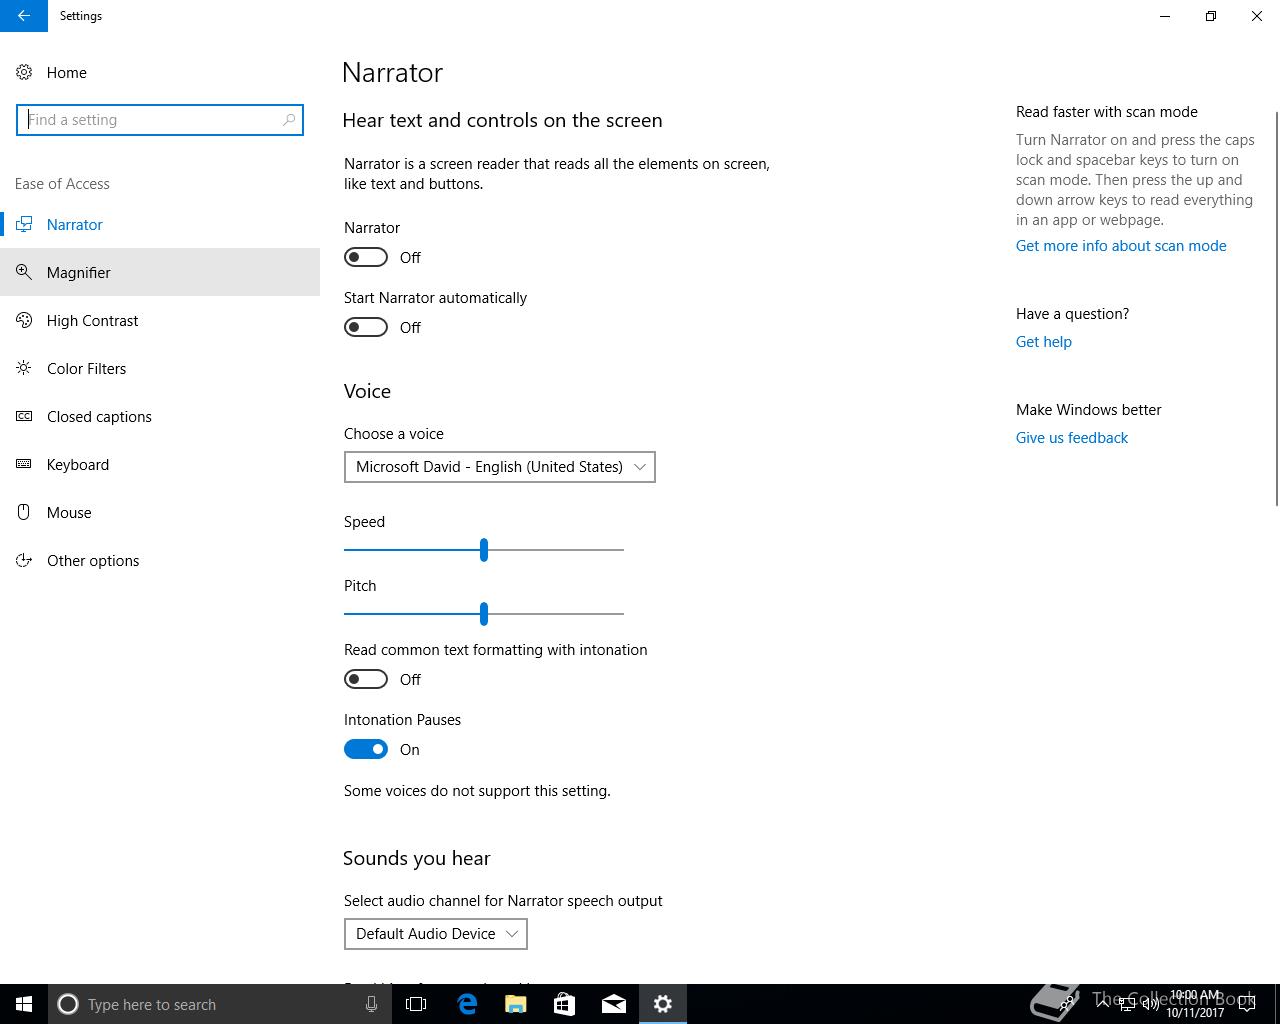Click the Settings gear in the taskbar

(x=663, y=1004)
